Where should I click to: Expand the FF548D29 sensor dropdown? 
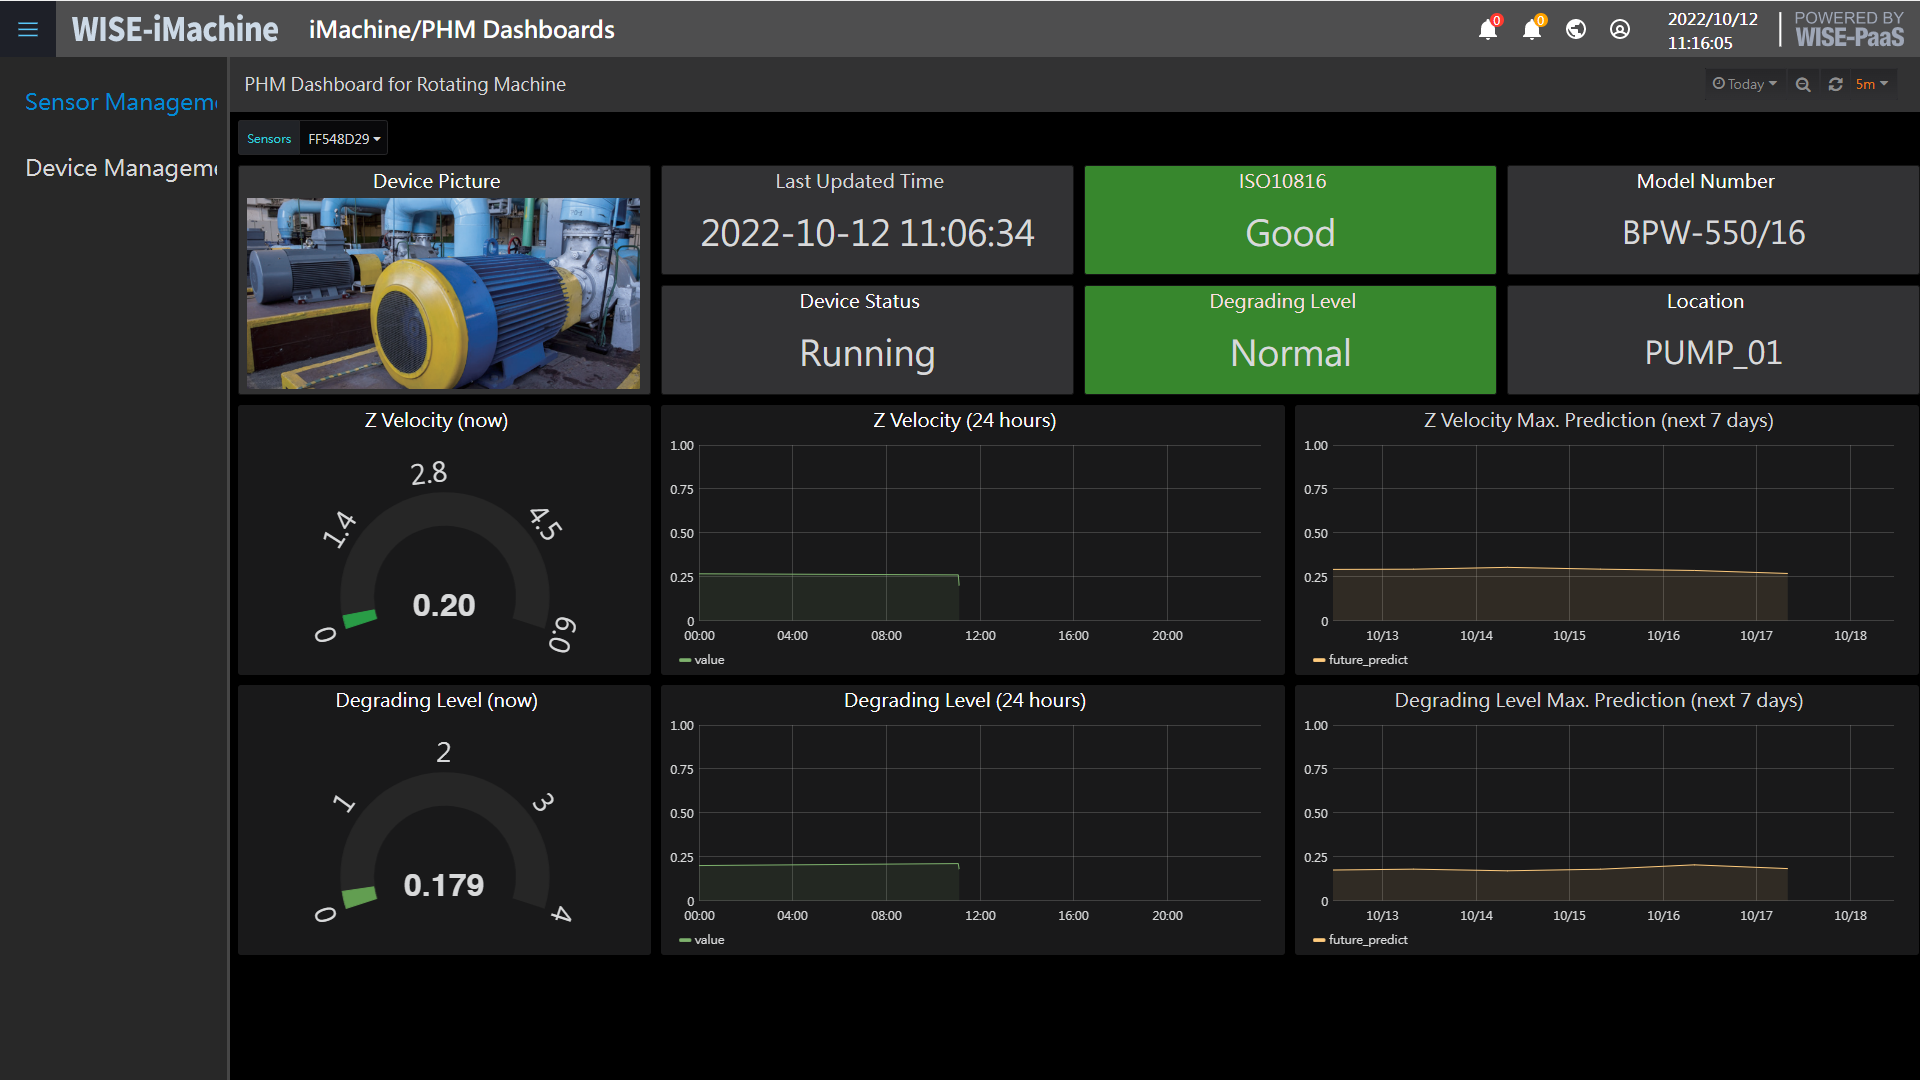coord(343,138)
